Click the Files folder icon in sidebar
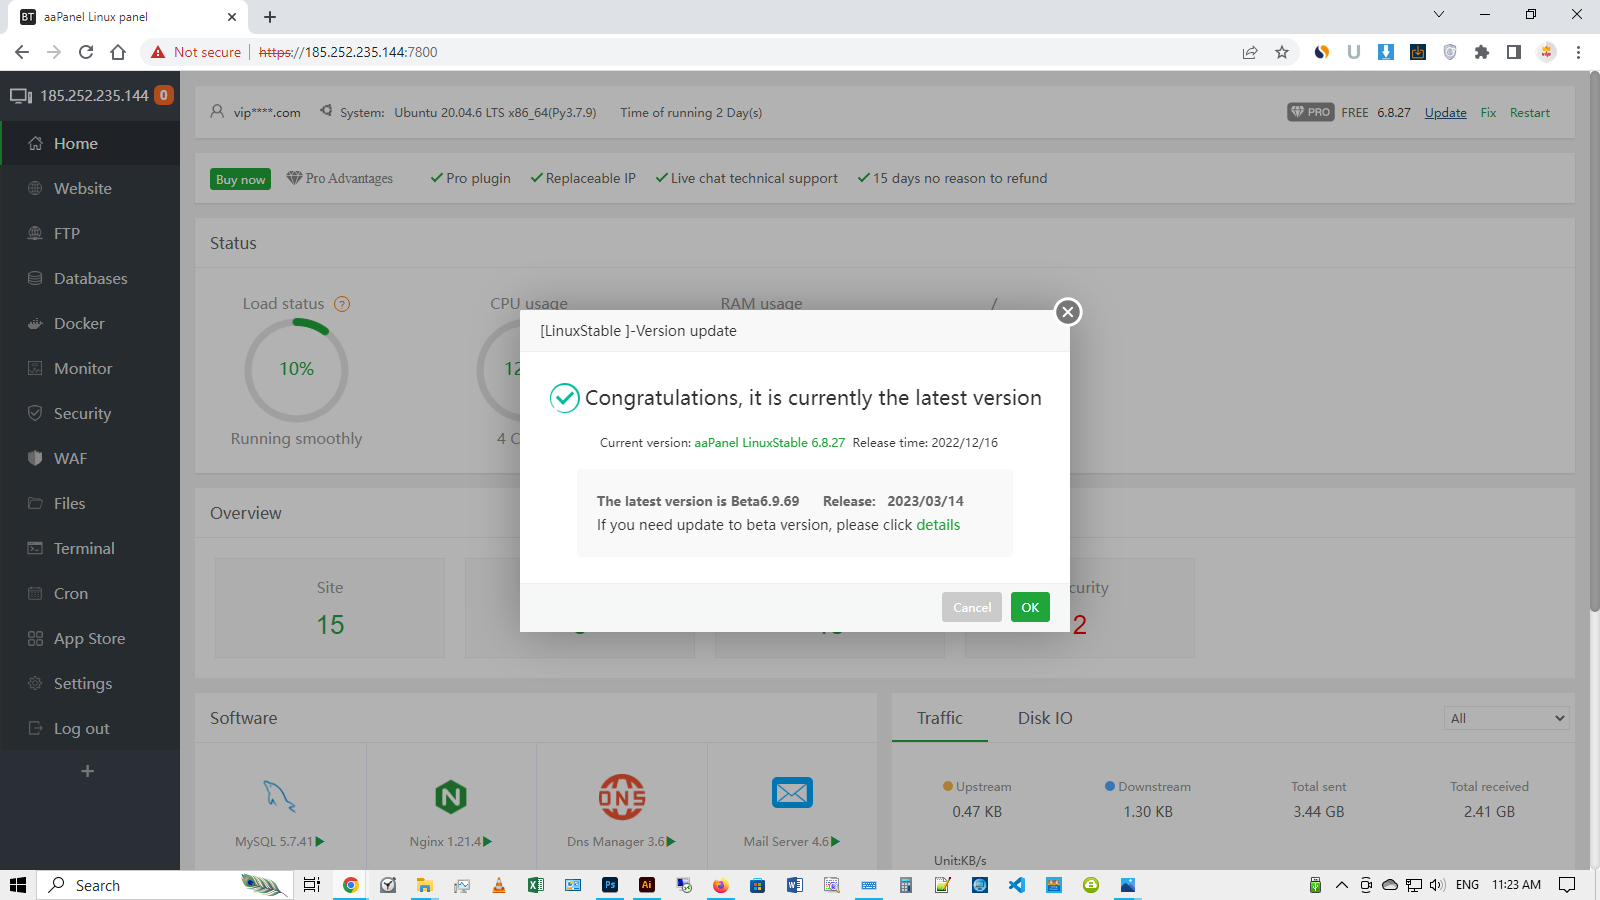1600x900 pixels. click(35, 503)
